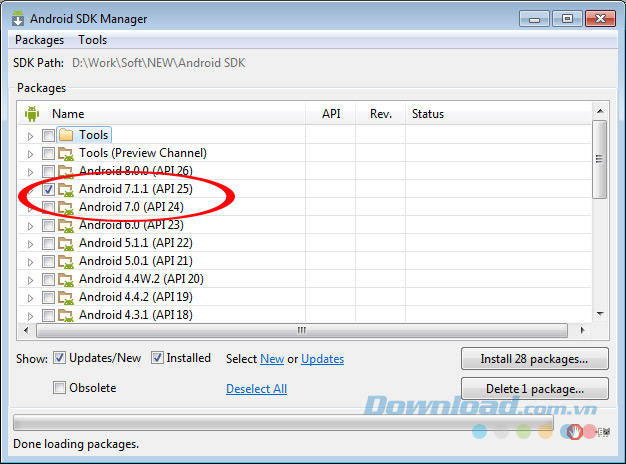Image resolution: width=626 pixels, height=464 pixels.
Task: Check the Tools folder checkbox
Action: (x=48, y=135)
